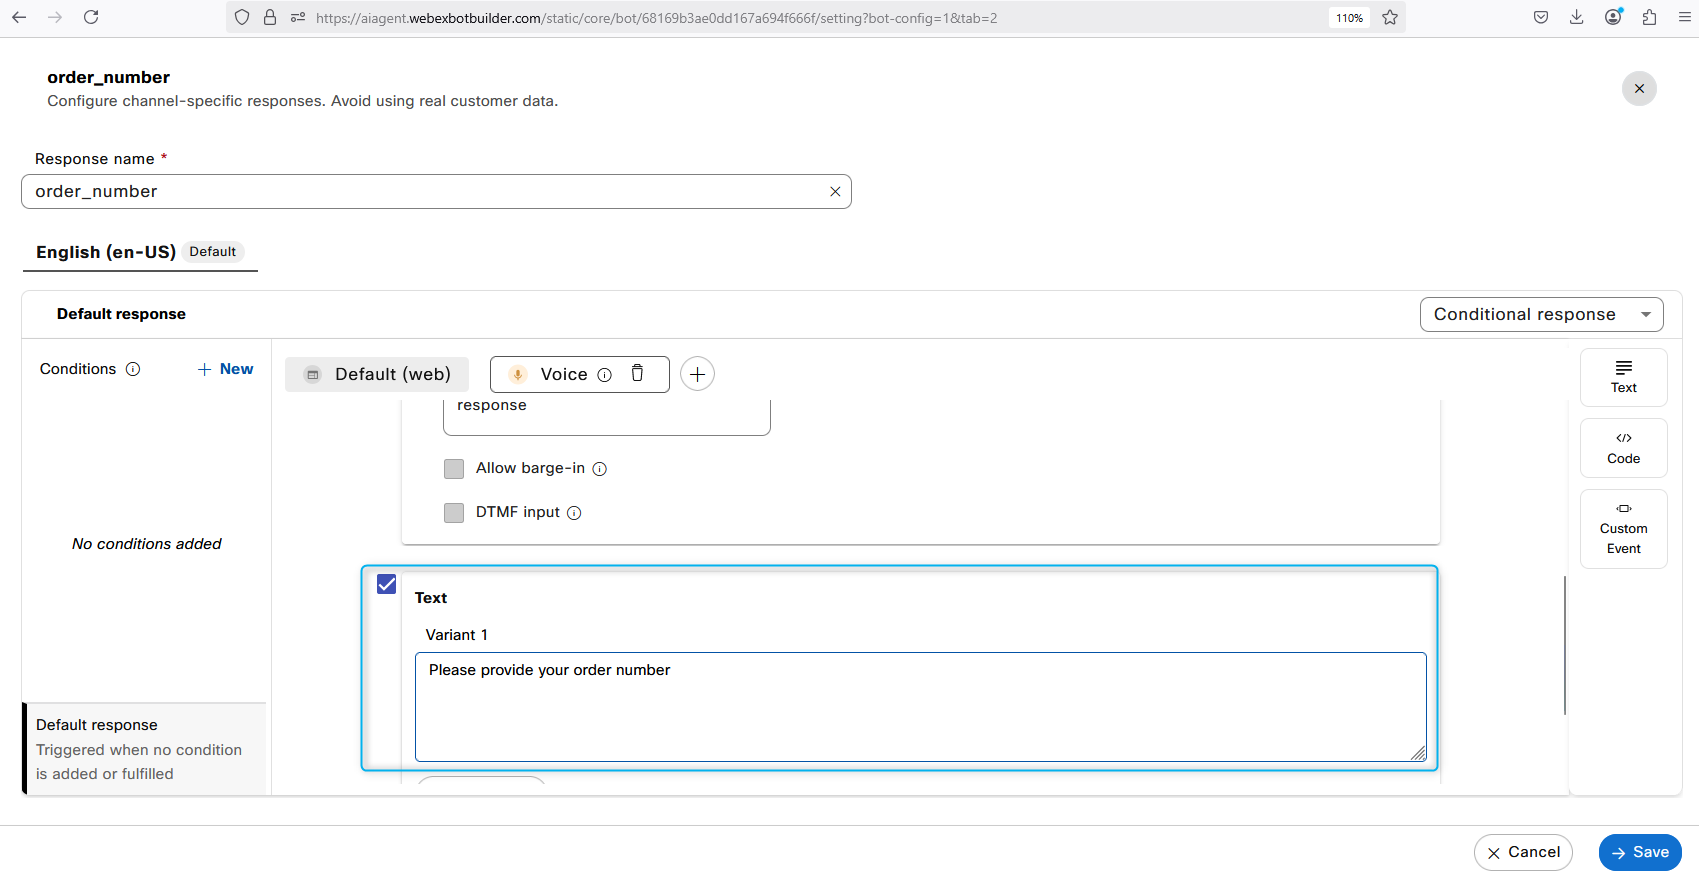The height and width of the screenshot is (878, 1699).
Task: Click the plus icon to add channel
Action: tap(697, 374)
